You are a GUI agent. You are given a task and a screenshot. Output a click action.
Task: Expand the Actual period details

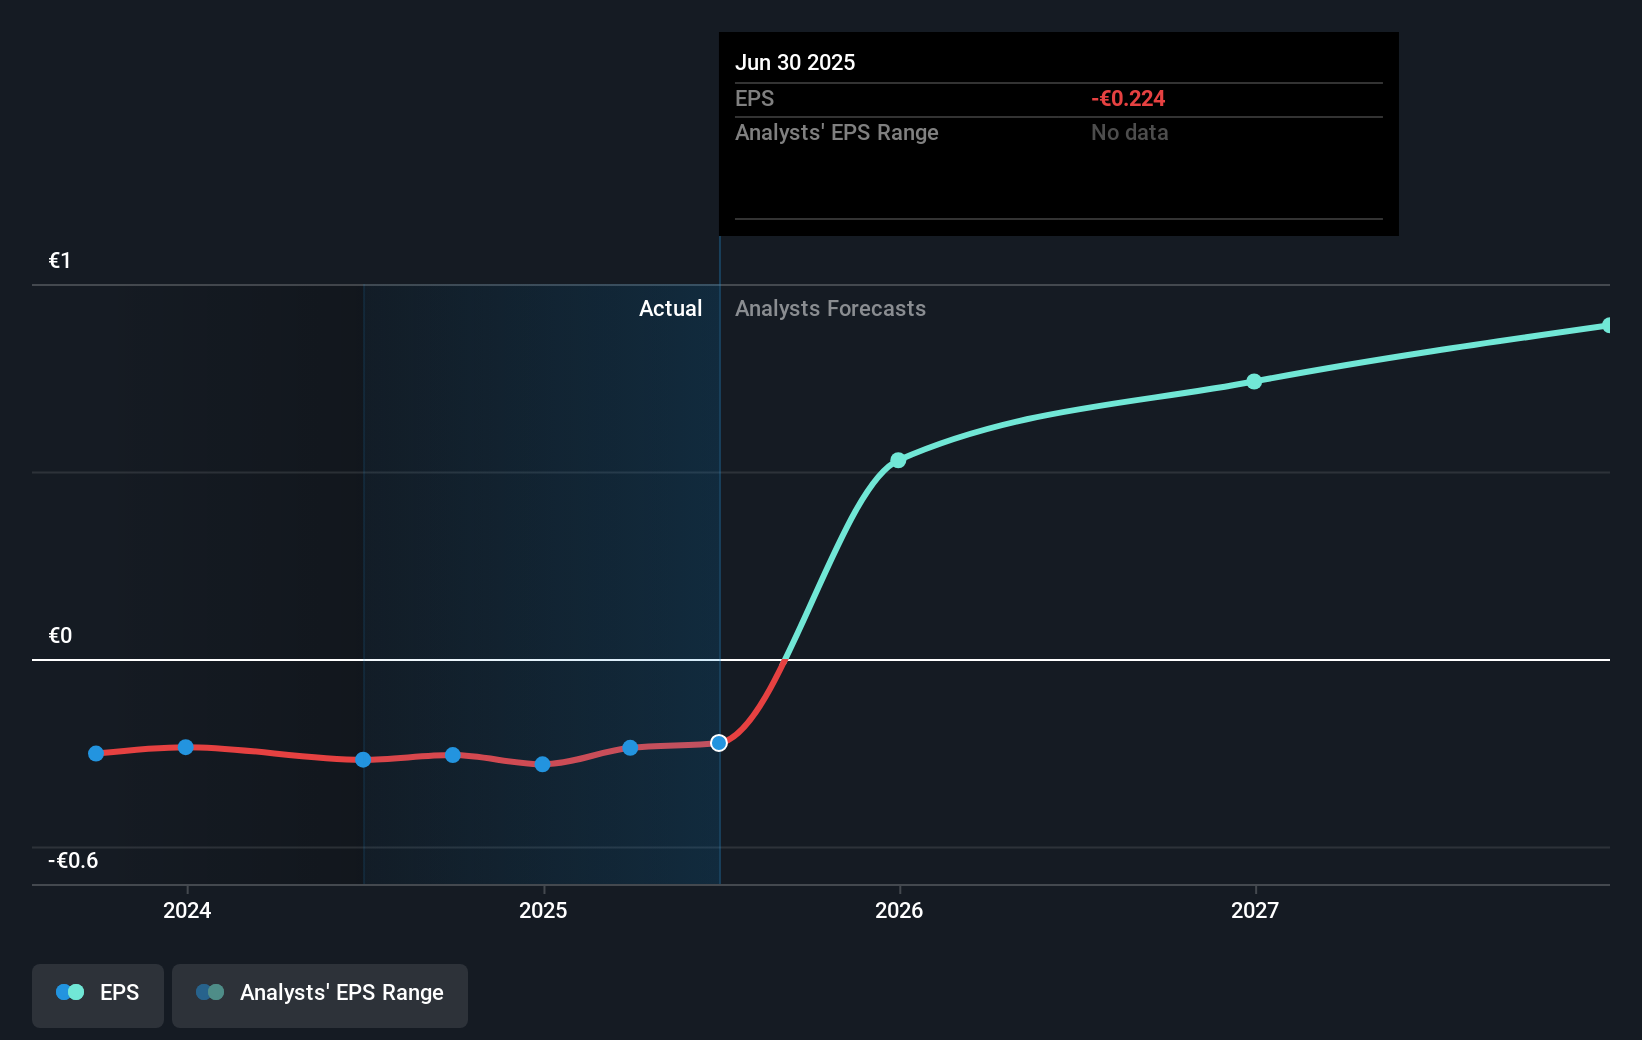[x=670, y=309]
